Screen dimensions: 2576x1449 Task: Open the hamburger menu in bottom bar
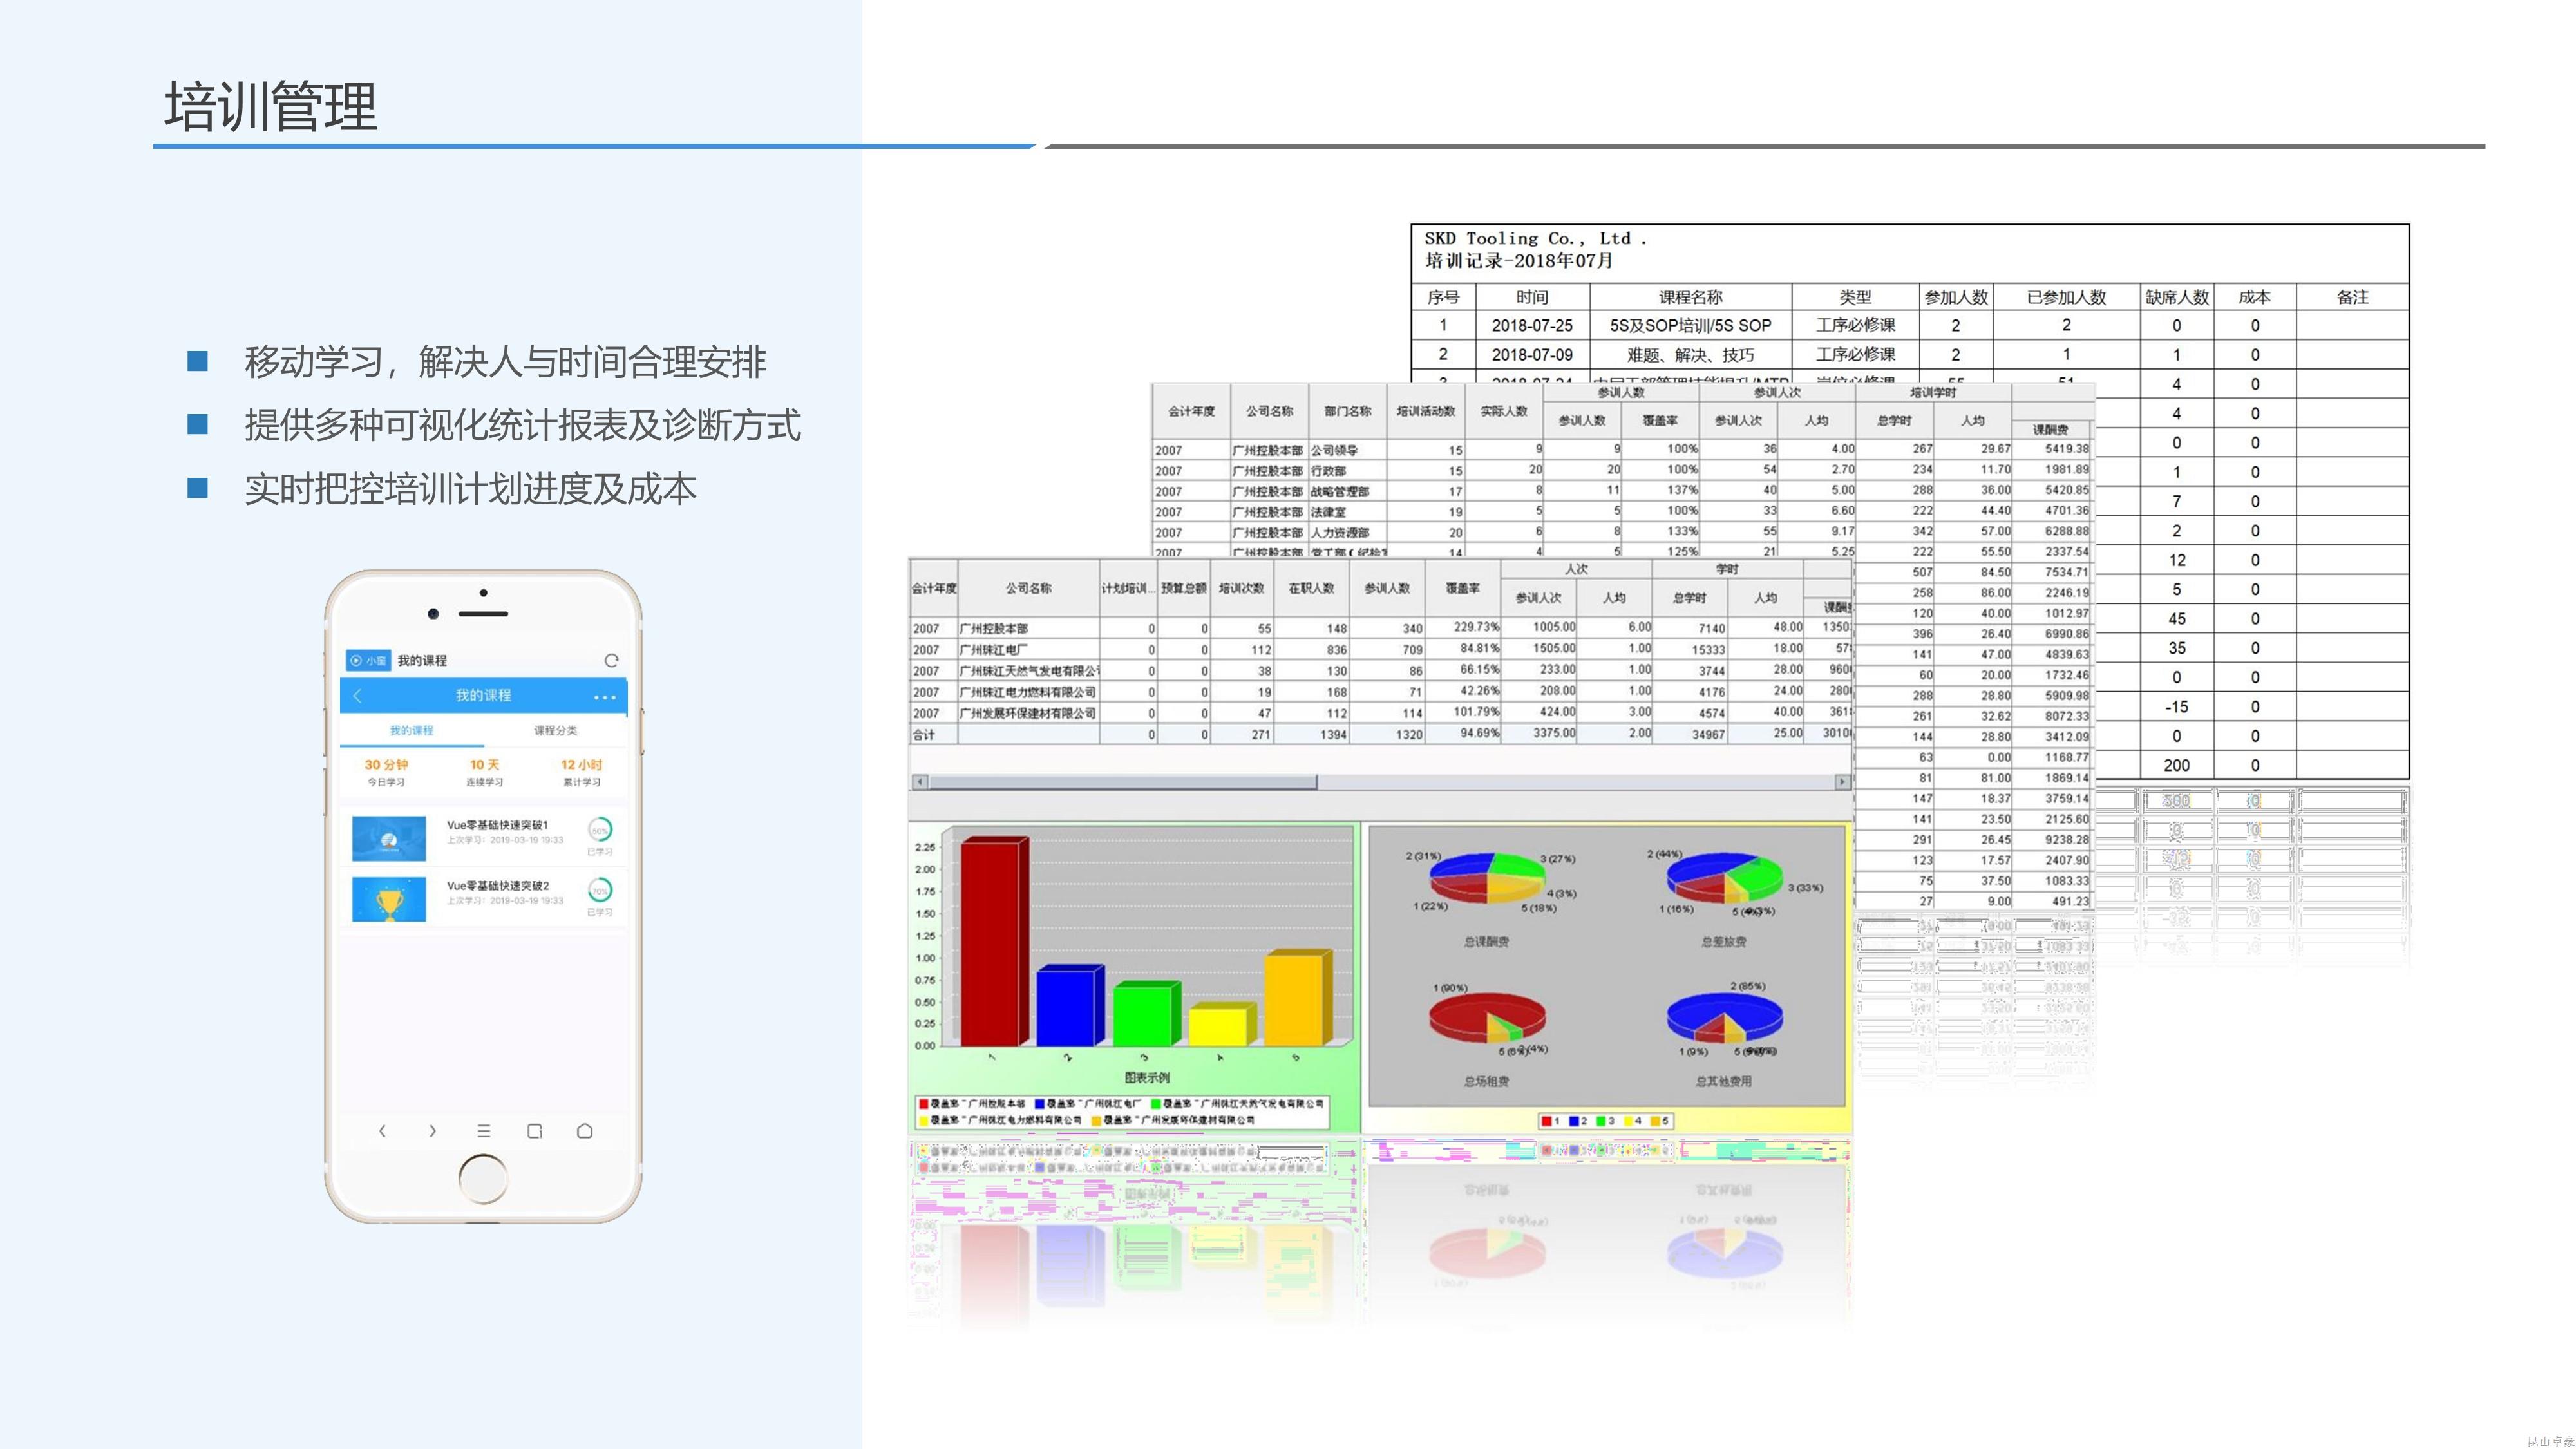(x=484, y=1131)
